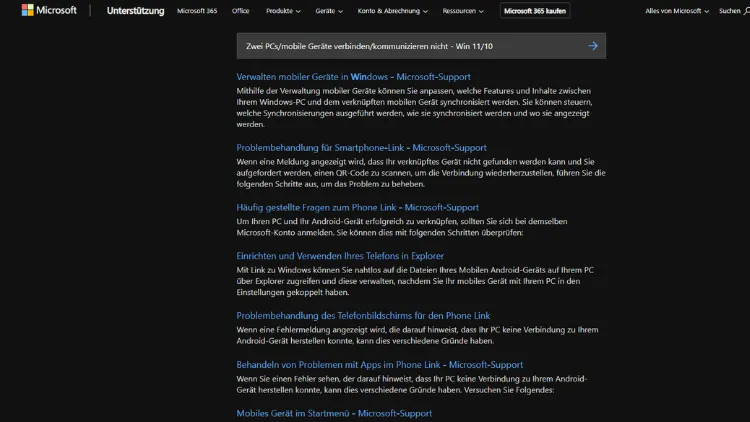This screenshot has width=750, height=422.
Task: Open Einrichten und Verwenden Ihres Telefons in Explorer
Action: coord(340,255)
